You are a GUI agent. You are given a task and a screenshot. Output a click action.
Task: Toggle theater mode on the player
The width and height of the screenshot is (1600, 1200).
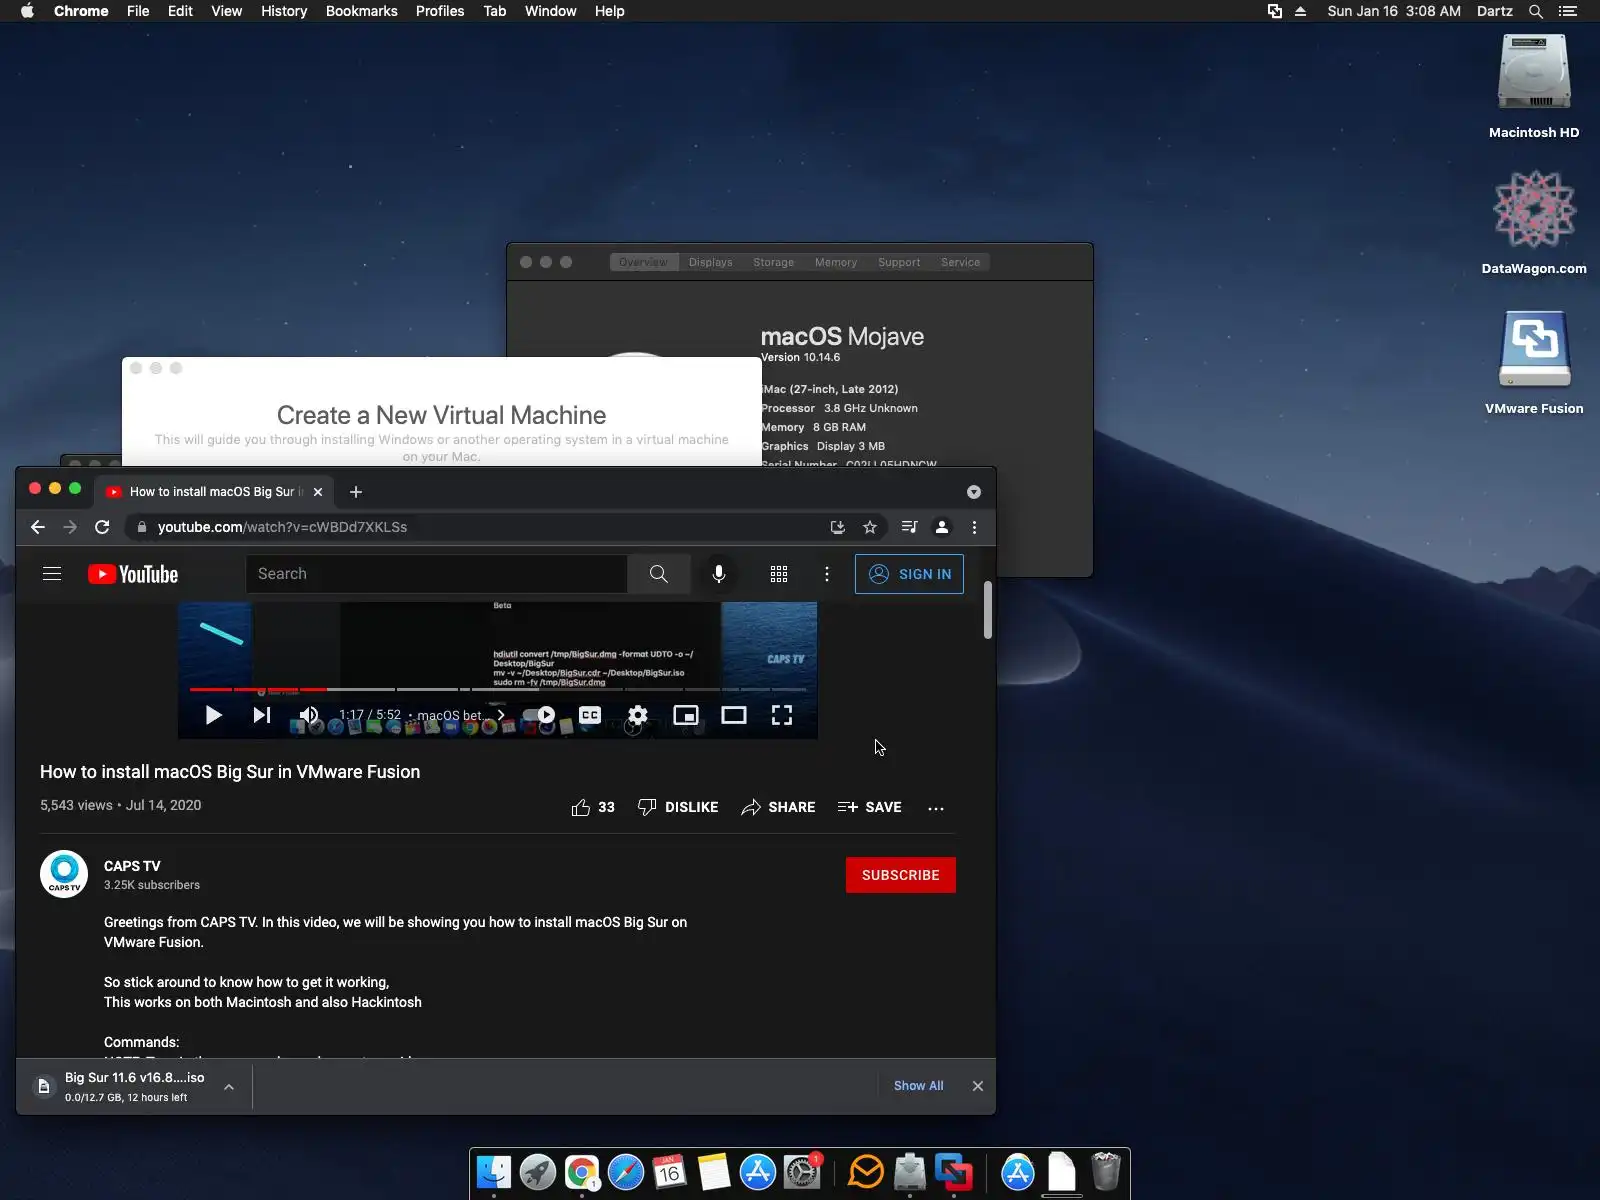click(x=734, y=715)
